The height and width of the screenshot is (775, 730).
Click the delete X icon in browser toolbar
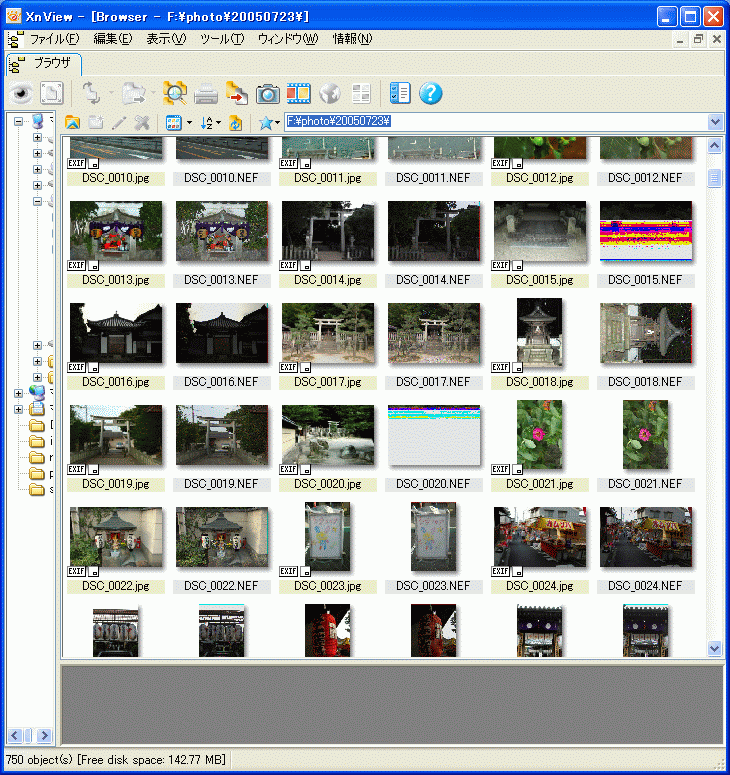[x=142, y=122]
